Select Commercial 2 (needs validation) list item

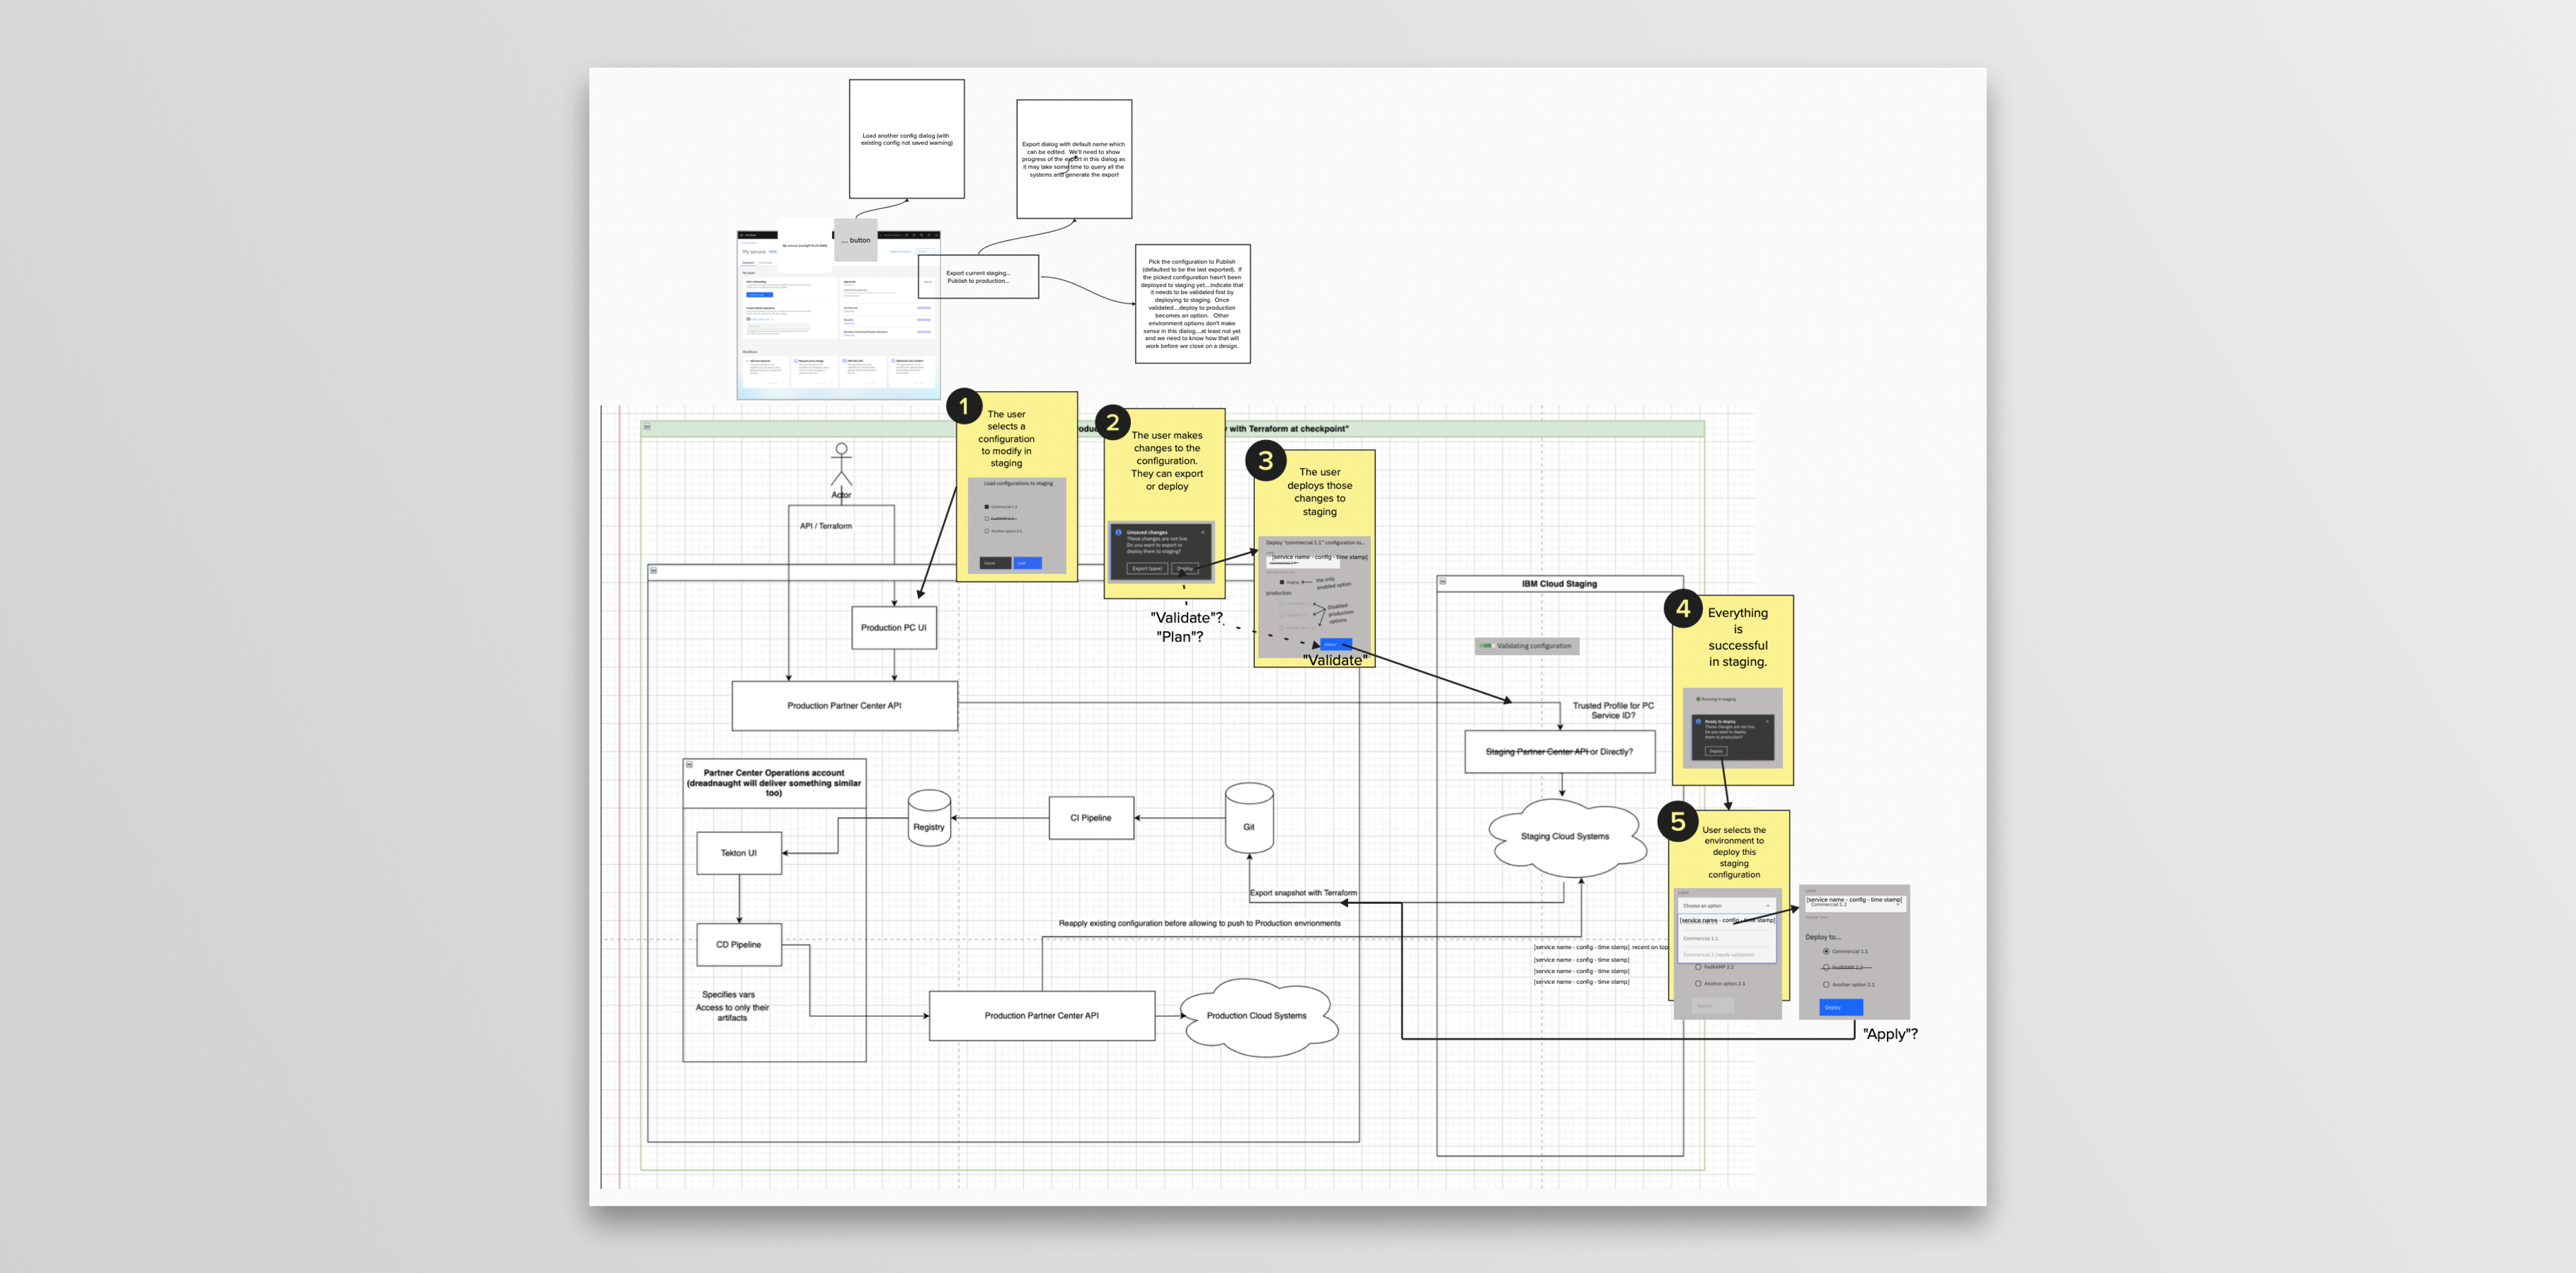click(1719, 955)
